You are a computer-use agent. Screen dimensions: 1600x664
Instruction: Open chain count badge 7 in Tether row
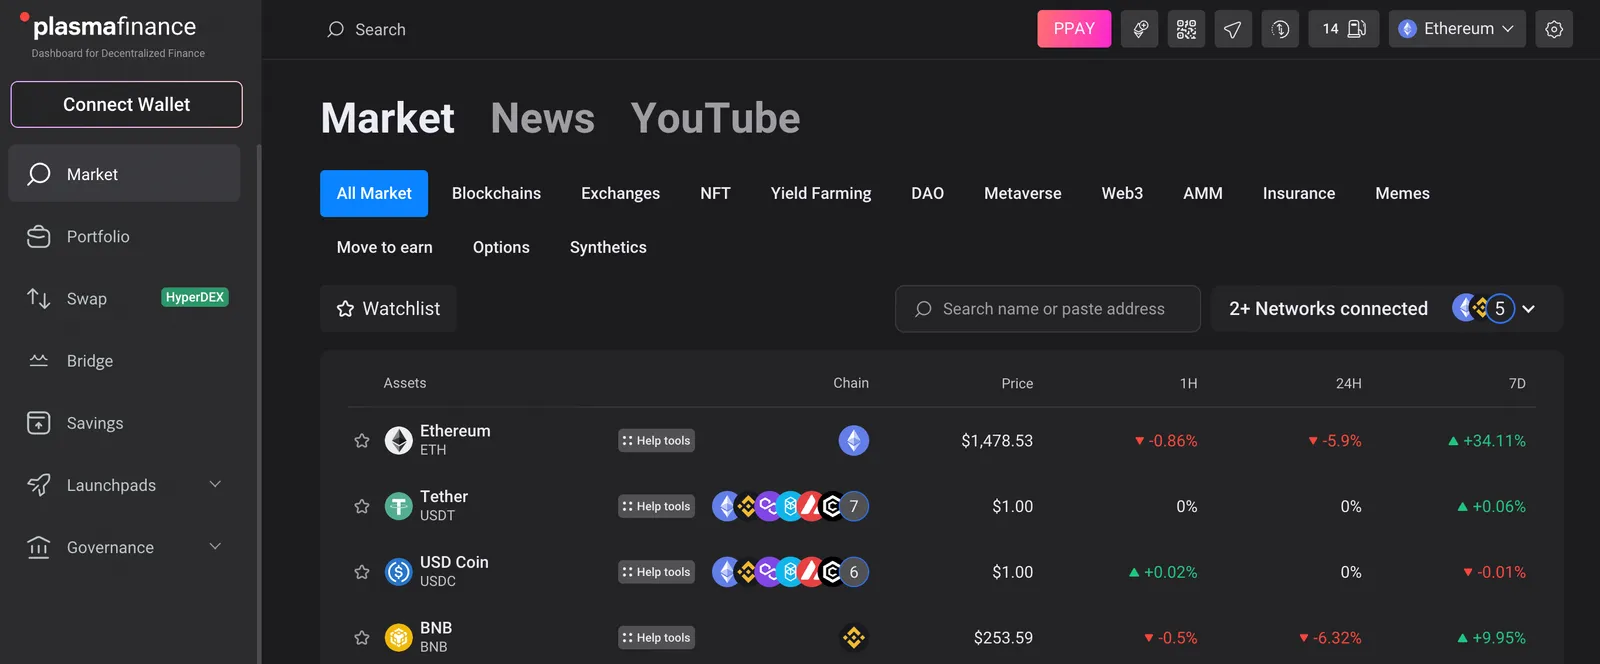tap(854, 506)
